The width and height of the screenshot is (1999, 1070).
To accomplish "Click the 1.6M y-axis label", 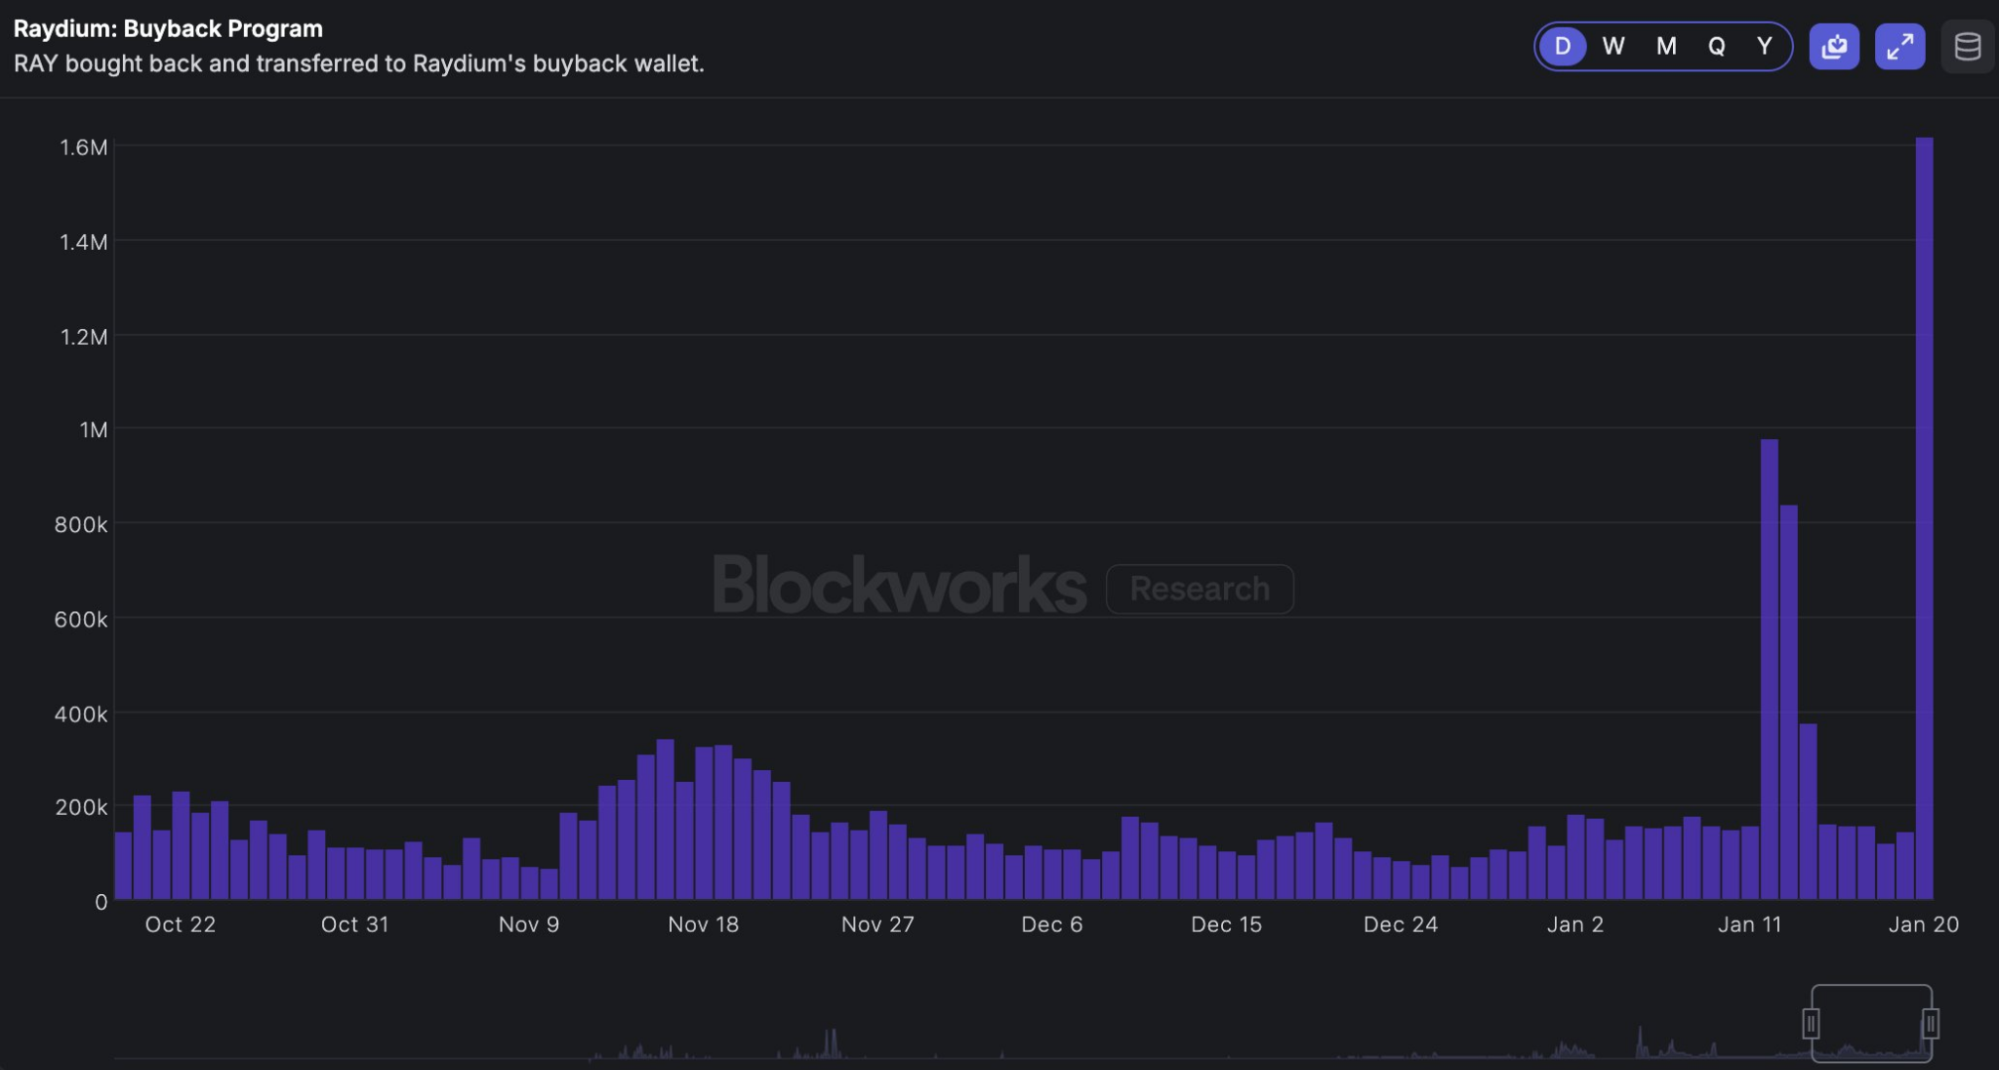I will coord(83,147).
